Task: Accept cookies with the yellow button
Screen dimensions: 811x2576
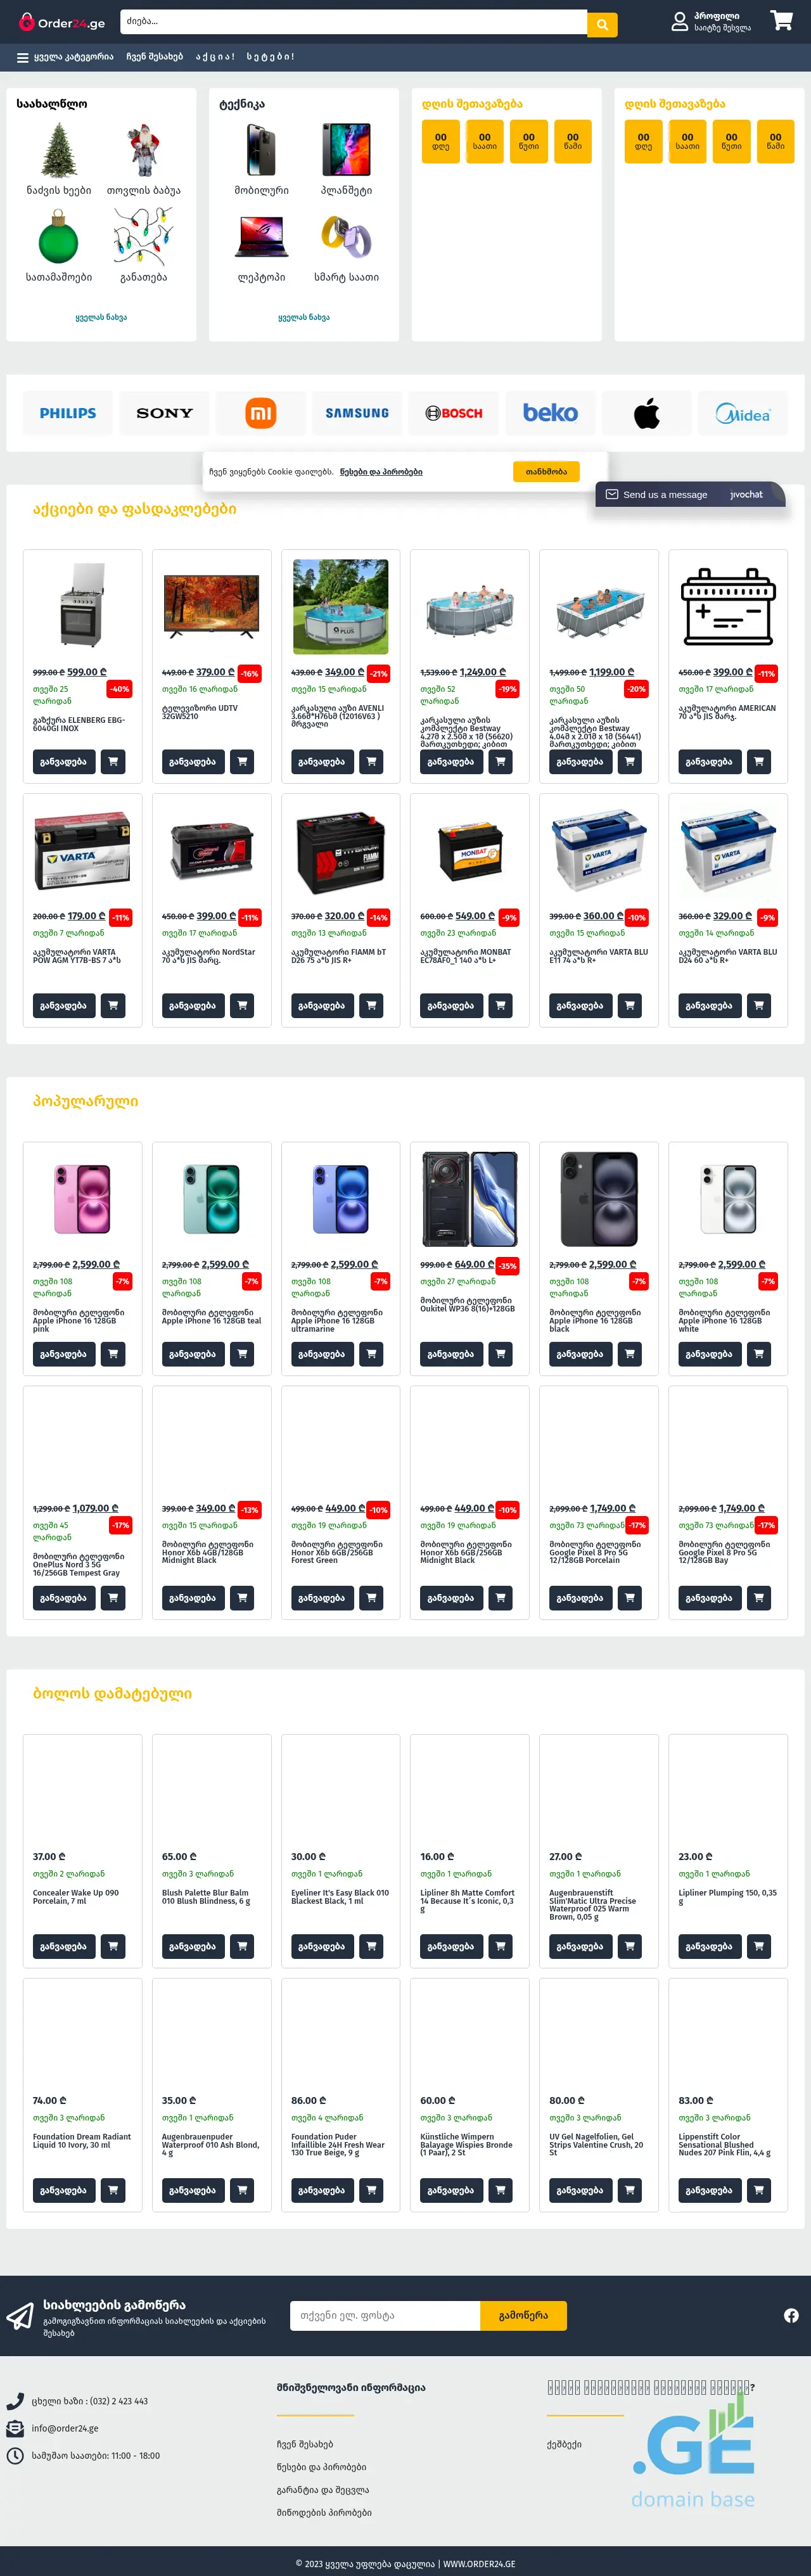Action: pos(546,472)
